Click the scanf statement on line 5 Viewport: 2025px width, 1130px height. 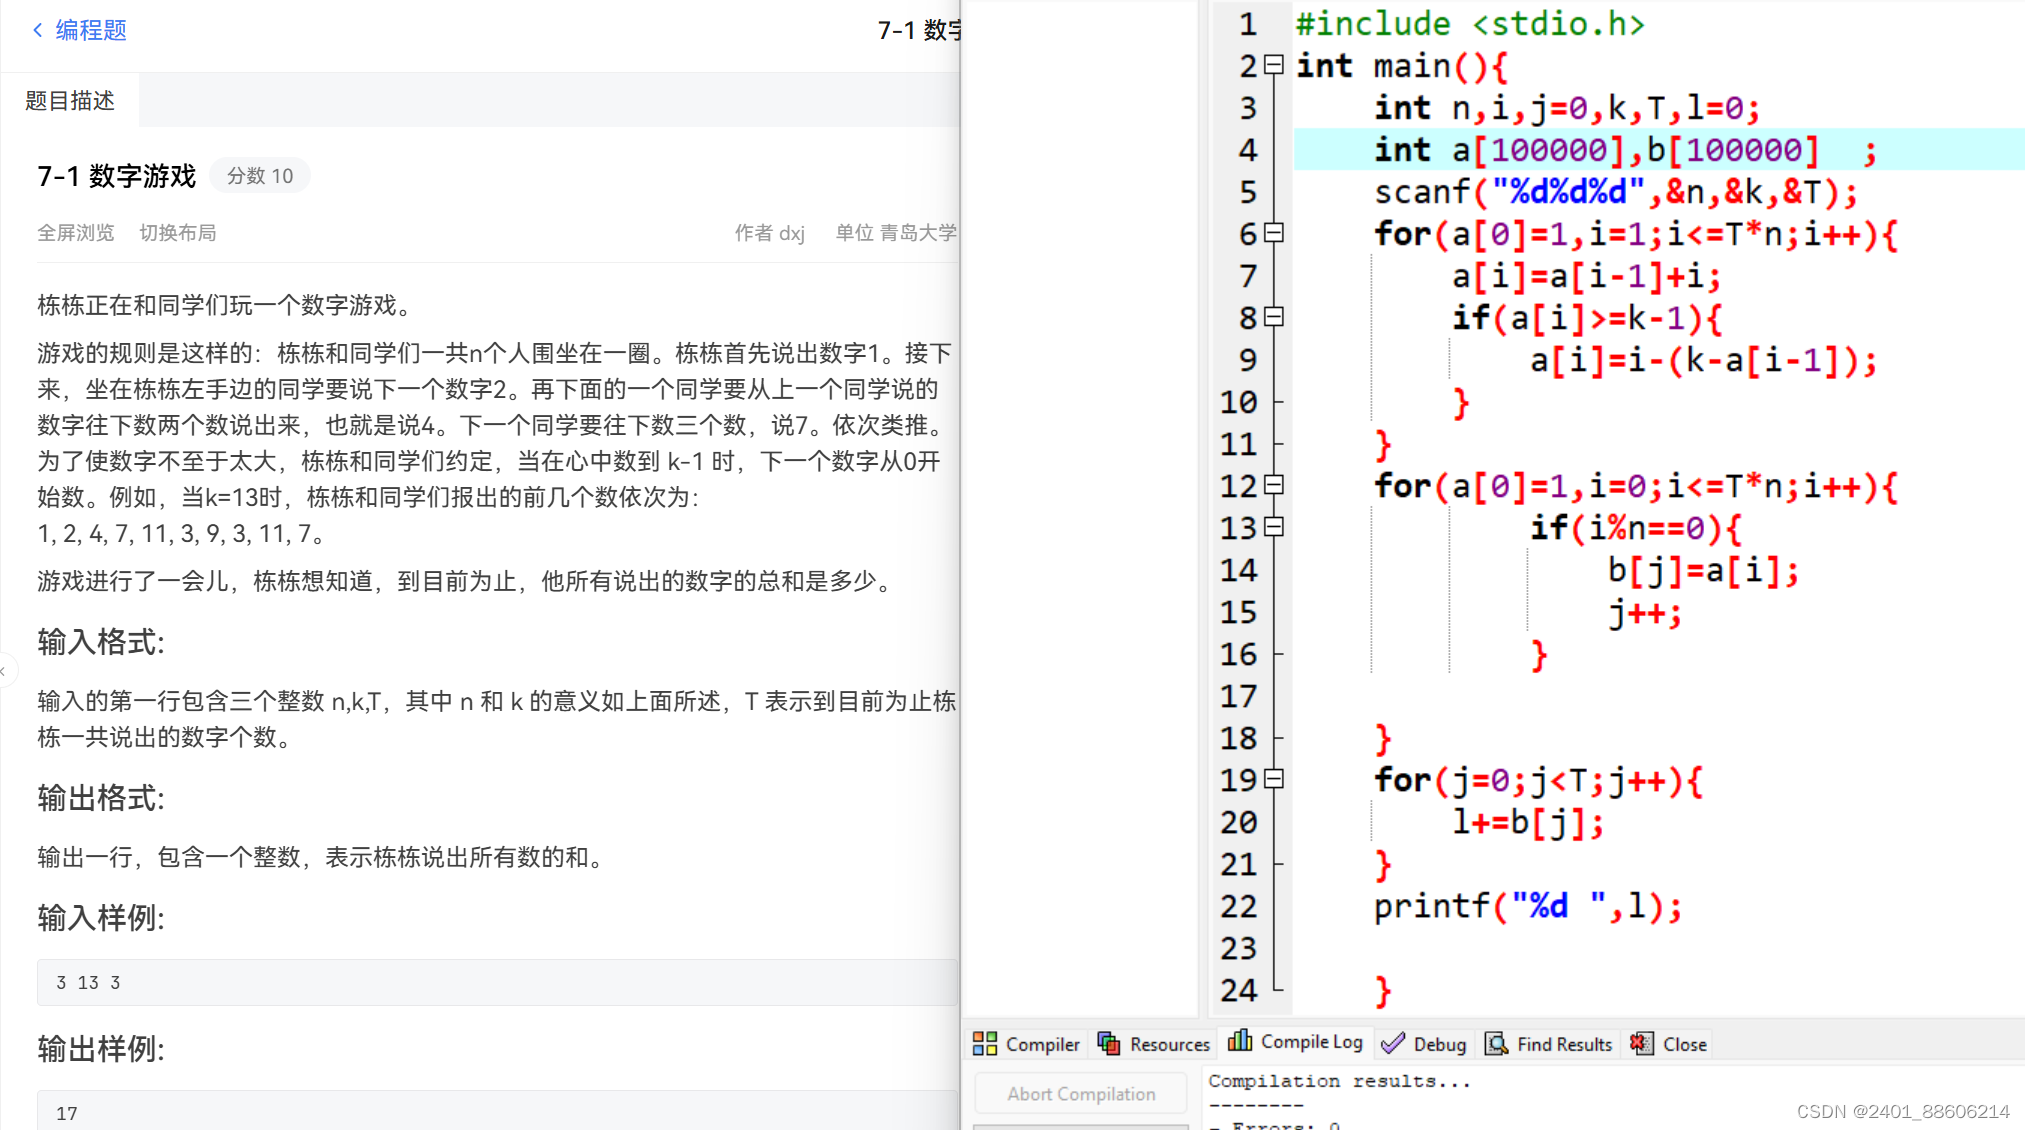click(x=1615, y=192)
